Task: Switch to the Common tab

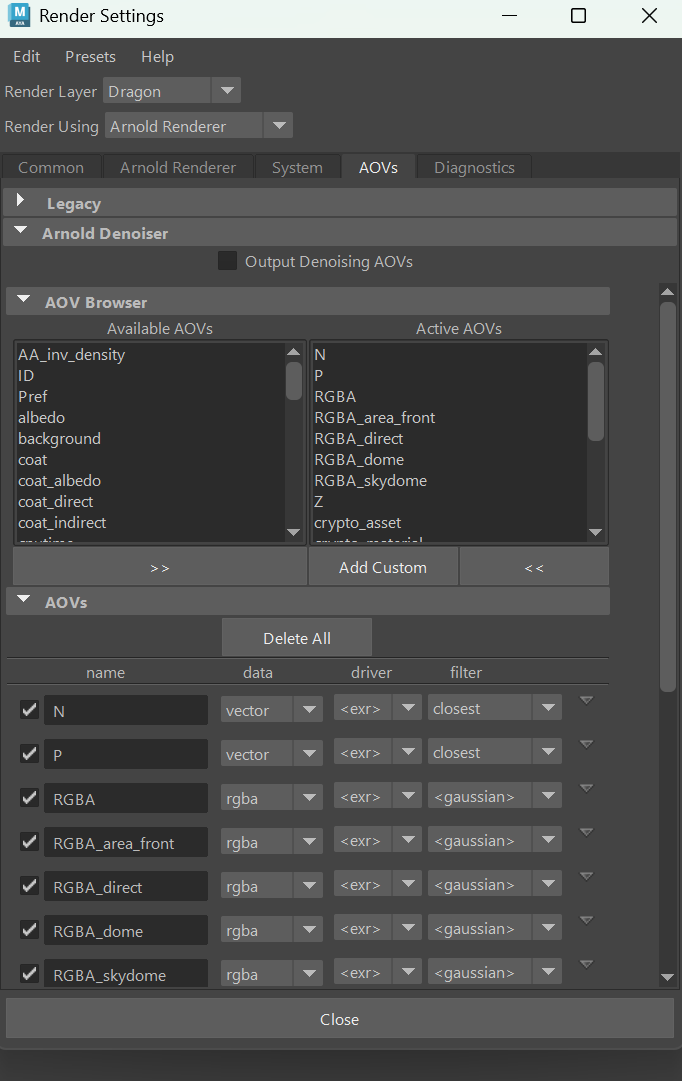Action: pos(51,168)
